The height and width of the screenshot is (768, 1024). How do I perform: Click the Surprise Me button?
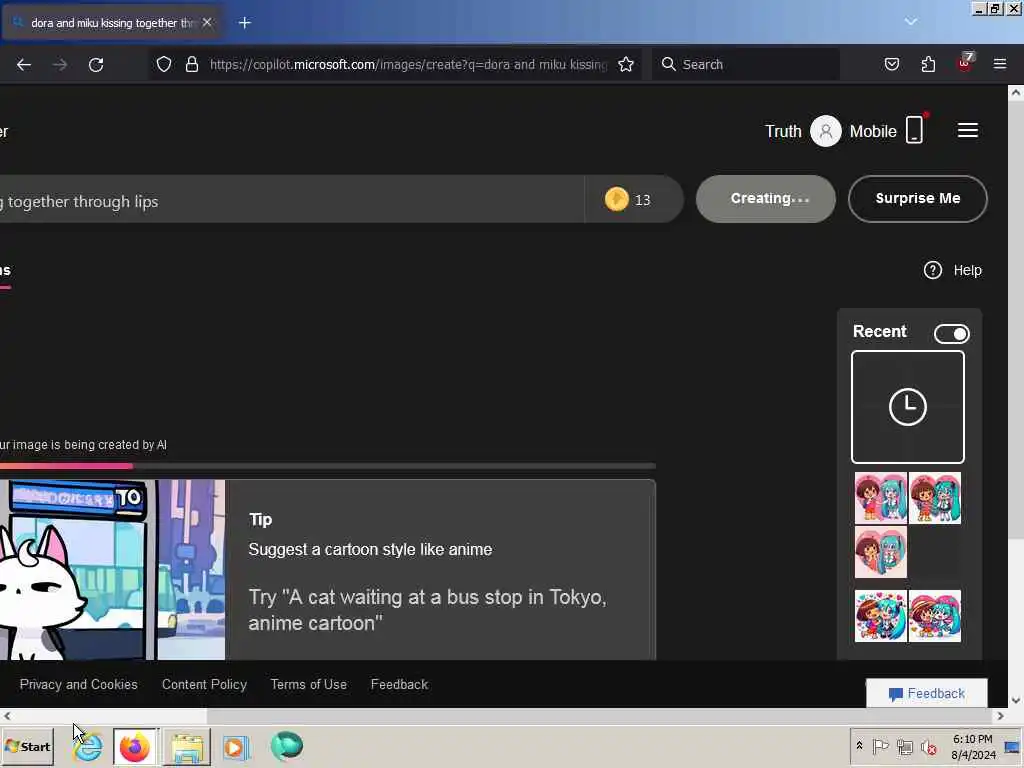918,199
